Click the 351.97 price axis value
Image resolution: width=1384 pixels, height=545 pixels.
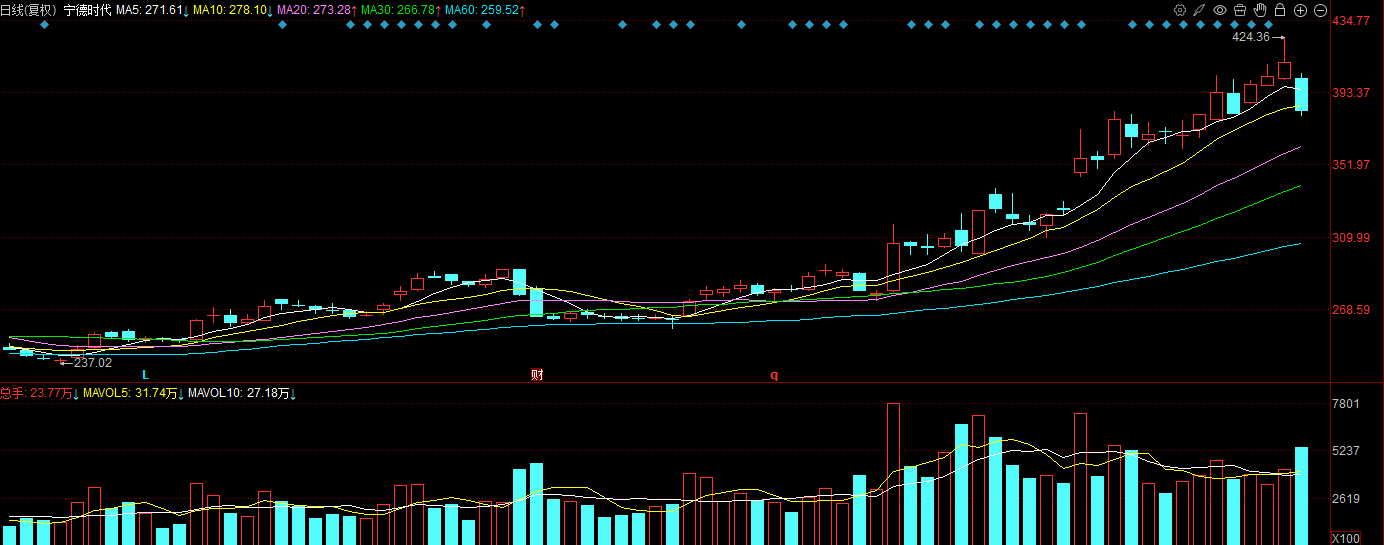[1351, 165]
